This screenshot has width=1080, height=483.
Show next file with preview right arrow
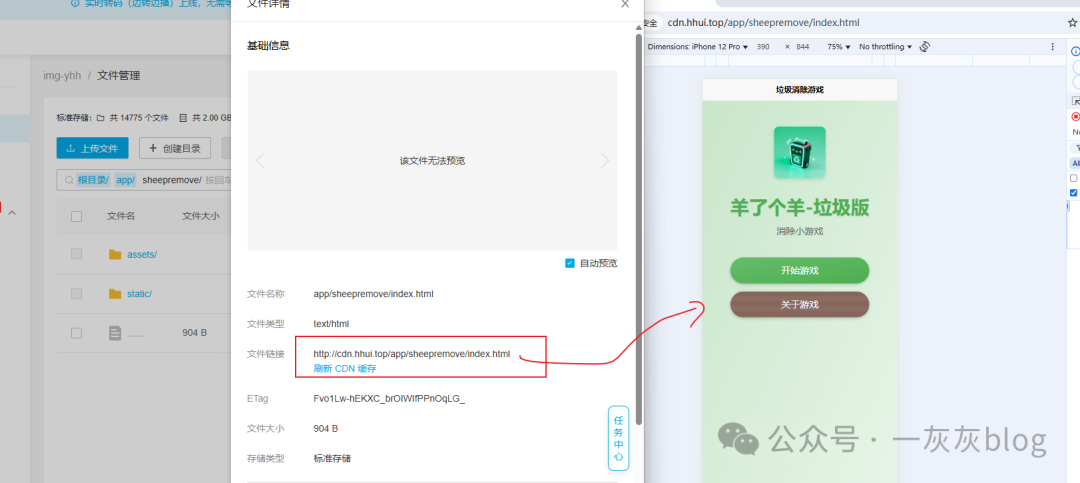point(604,160)
